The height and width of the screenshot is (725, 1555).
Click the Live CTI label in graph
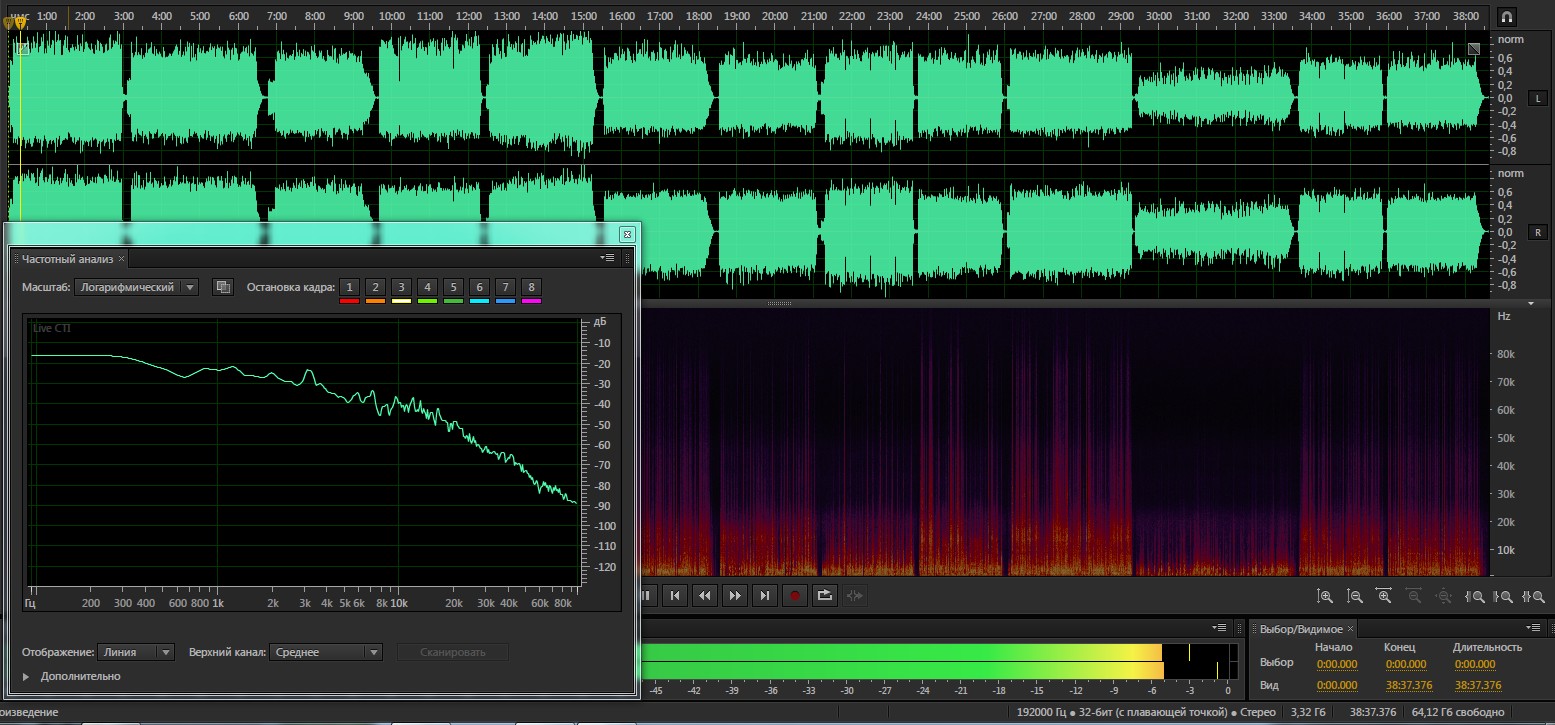tap(52, 328)
